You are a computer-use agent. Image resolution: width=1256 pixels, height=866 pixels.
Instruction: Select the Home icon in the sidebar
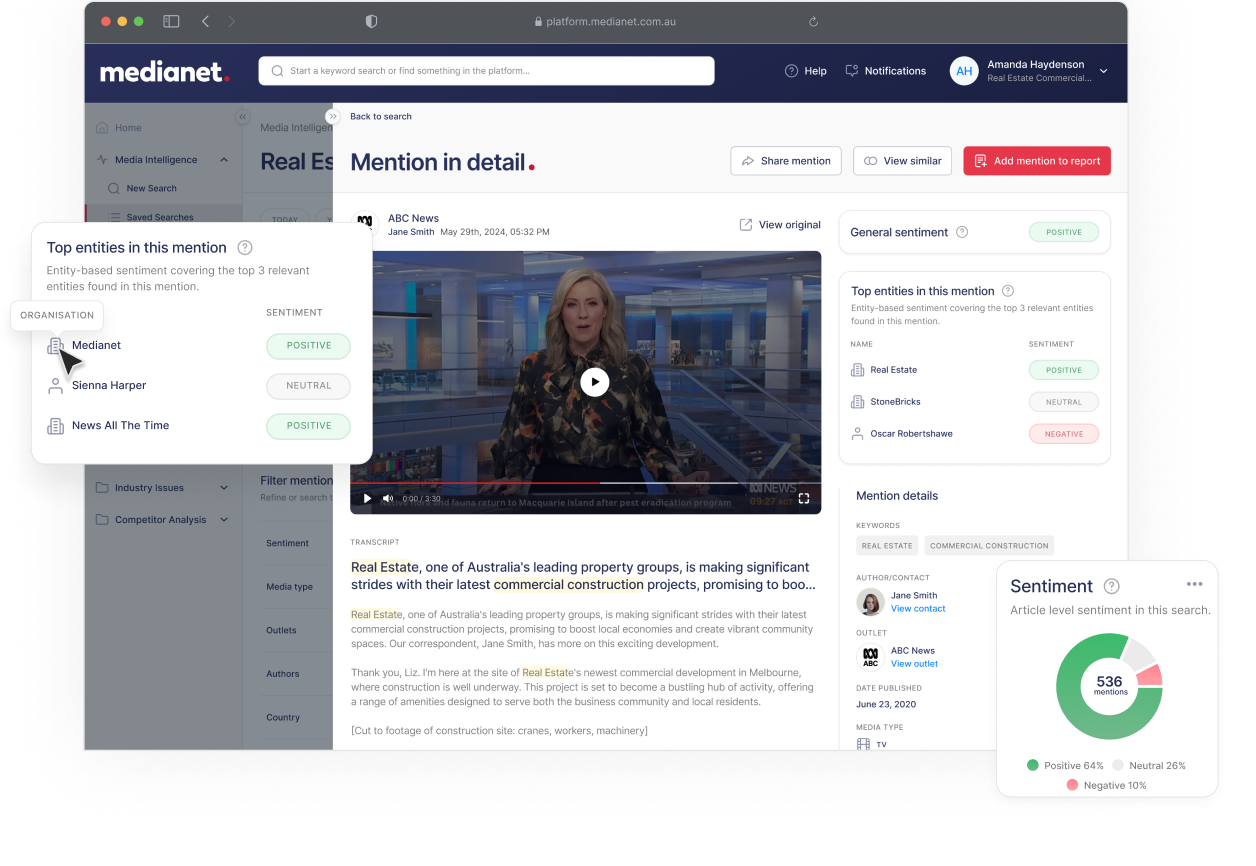[101, 127]
